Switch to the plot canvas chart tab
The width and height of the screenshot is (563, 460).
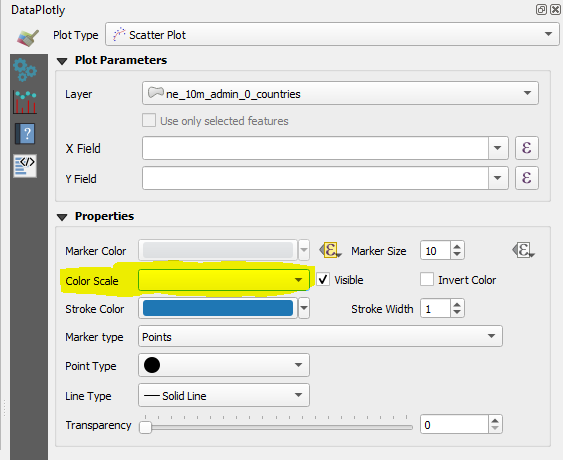click(x=25, y=102)
